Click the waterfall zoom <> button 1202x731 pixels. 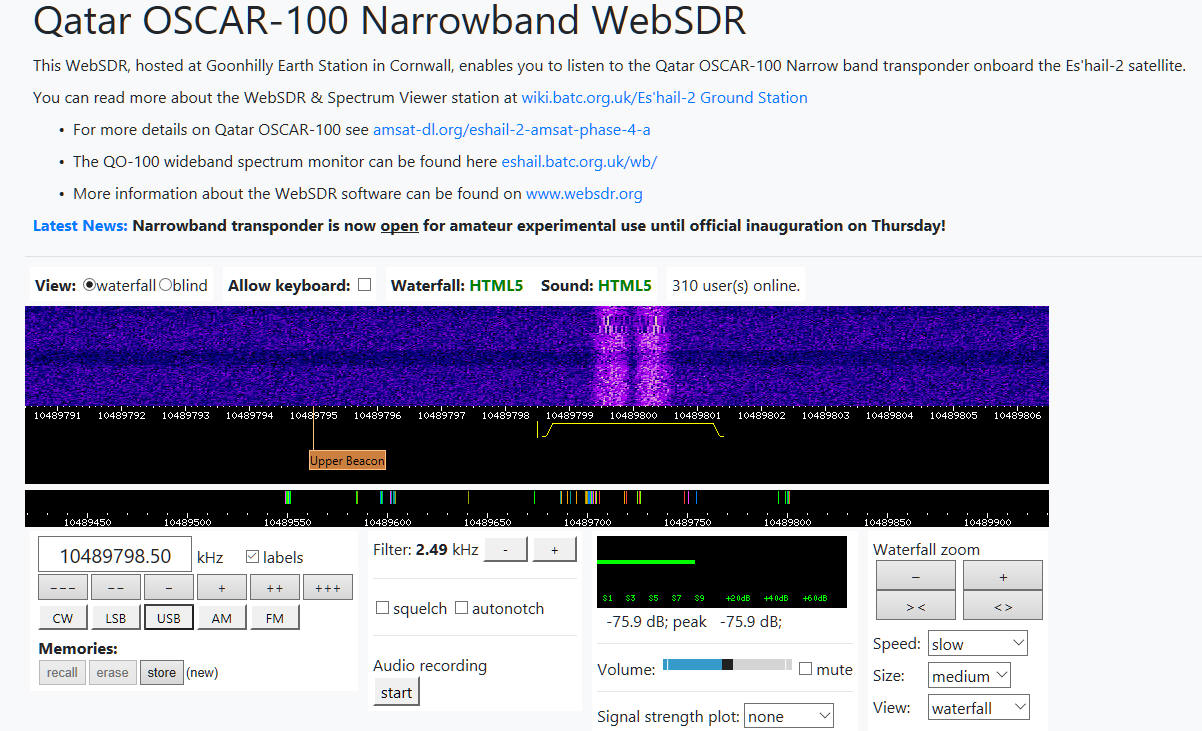pyautogui.click(x=1003, y=605)
